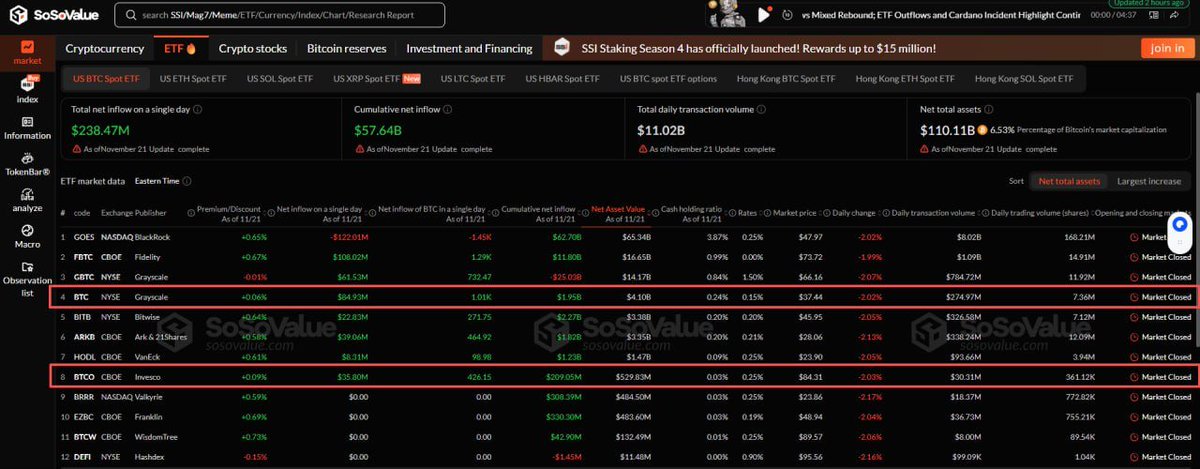Viewport: 1200px width, 469px height.
Task: Click the info icon before Premium/Discount column
Action: [190, 211]
